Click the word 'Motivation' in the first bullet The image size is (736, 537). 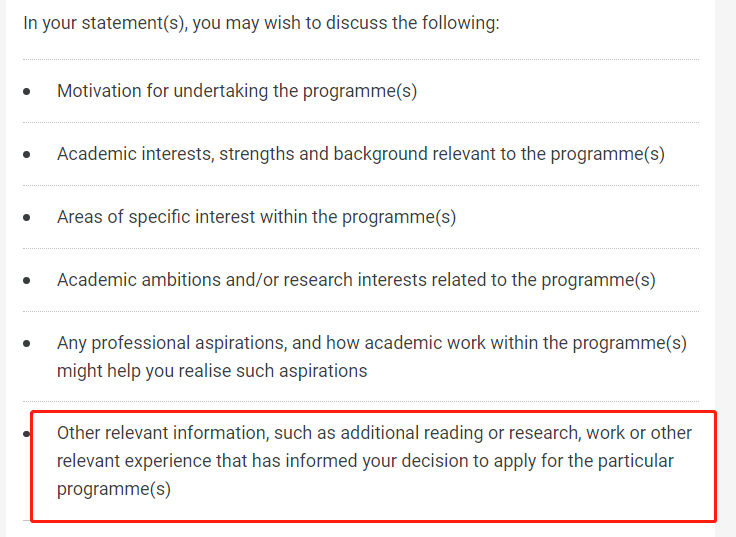tap(98, 91)
